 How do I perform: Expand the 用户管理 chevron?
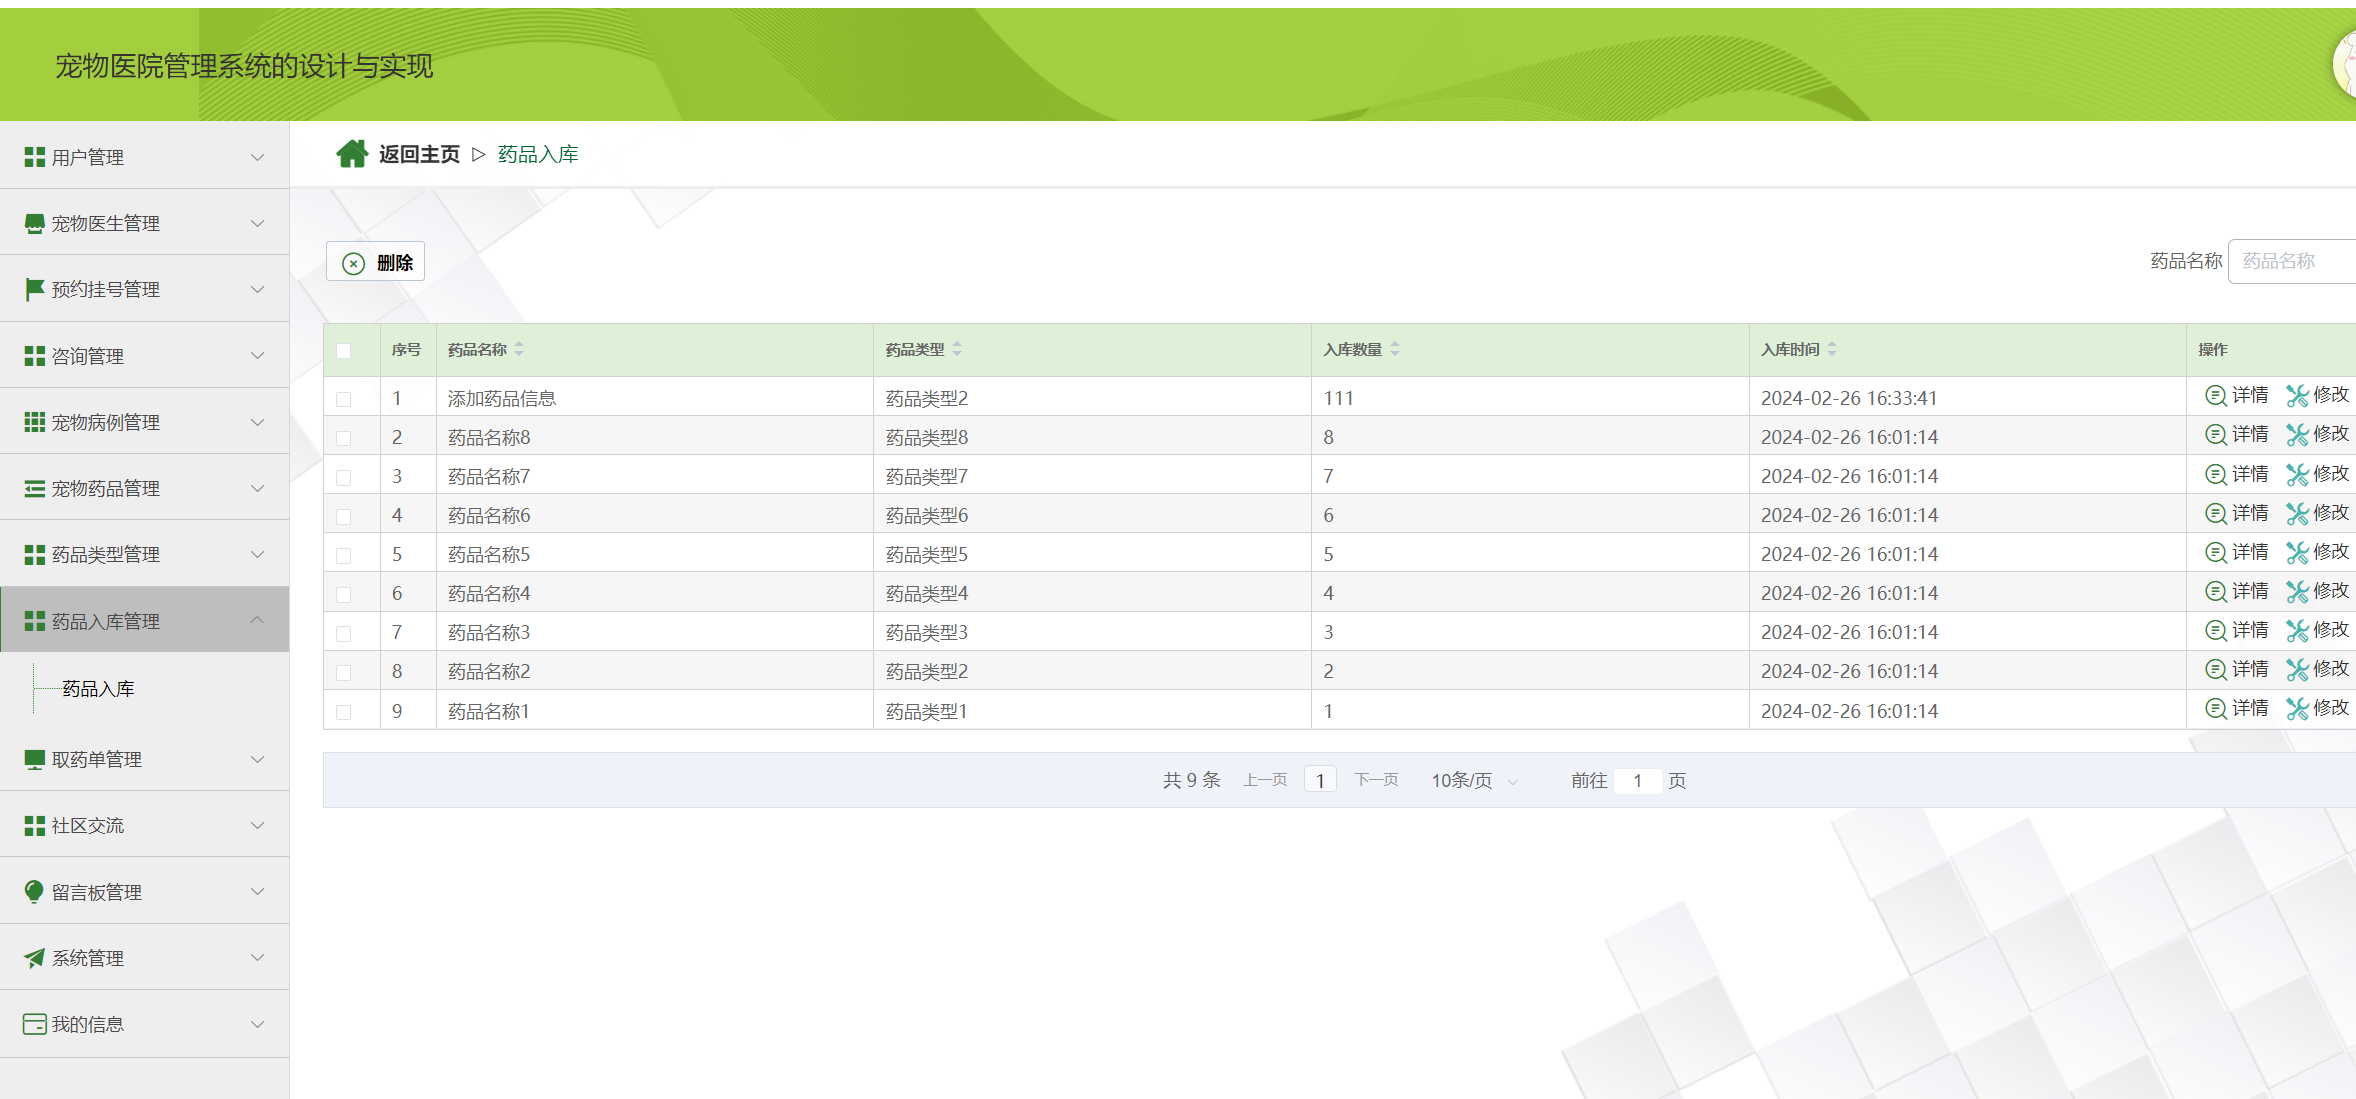(x=258, y=157)
